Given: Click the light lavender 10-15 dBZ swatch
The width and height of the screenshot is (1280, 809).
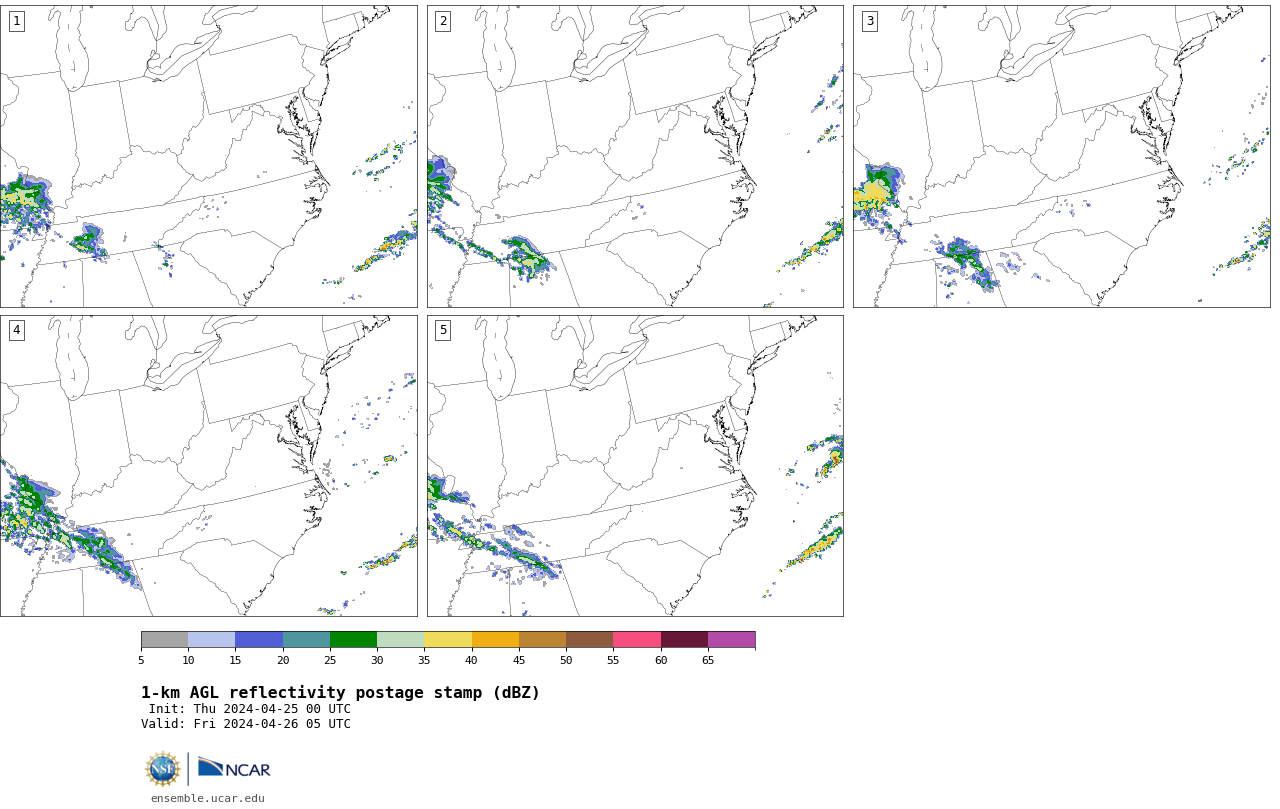Looking at the screenshot, I should [x=212, y=640].
